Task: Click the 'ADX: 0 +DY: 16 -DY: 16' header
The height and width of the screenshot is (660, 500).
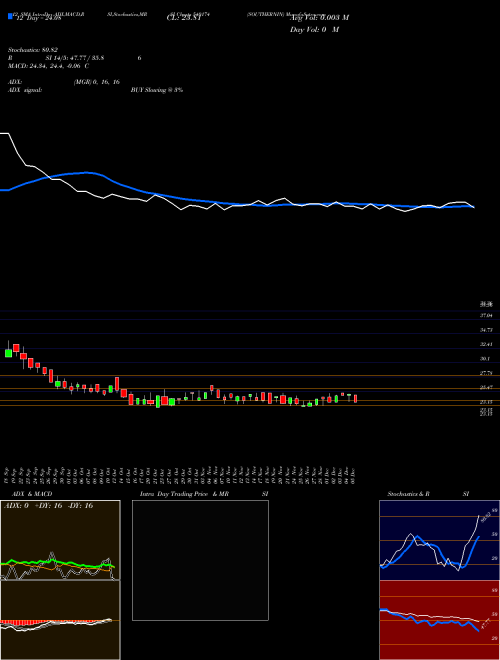Action: (x=48, y=506)
